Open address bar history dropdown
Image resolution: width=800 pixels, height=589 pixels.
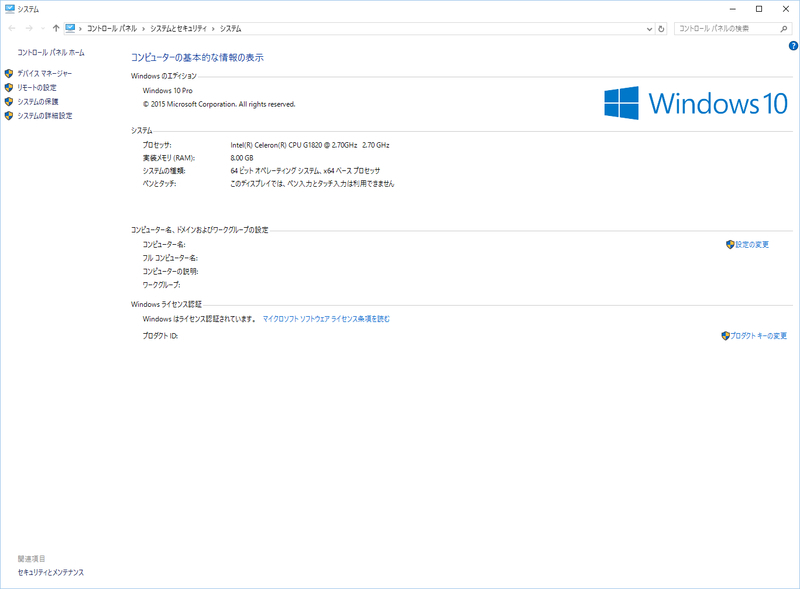coord(649,29)
